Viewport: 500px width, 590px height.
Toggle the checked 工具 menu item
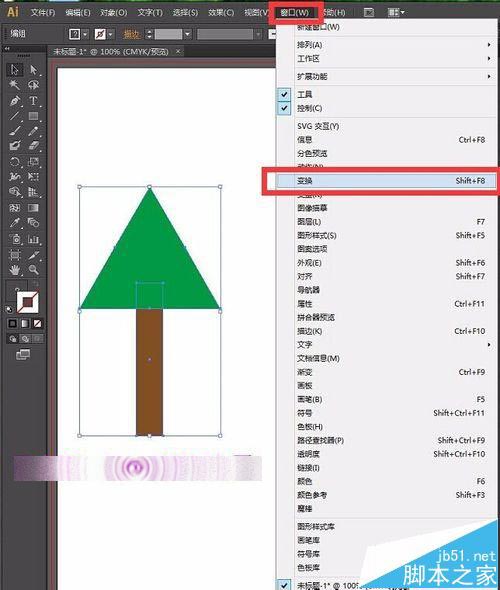click(386, 94)
